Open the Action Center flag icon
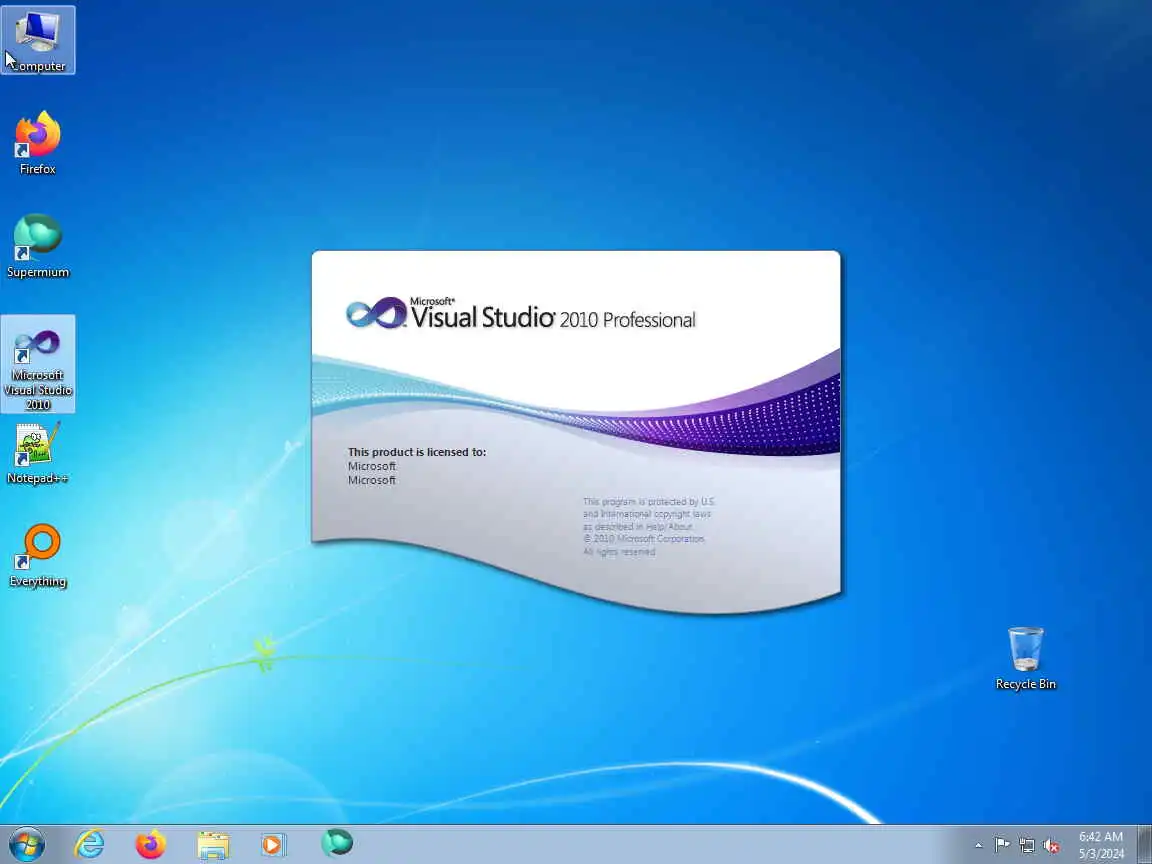Image resolution: width=1152 pixels, height=864 pixels. 1002,845
